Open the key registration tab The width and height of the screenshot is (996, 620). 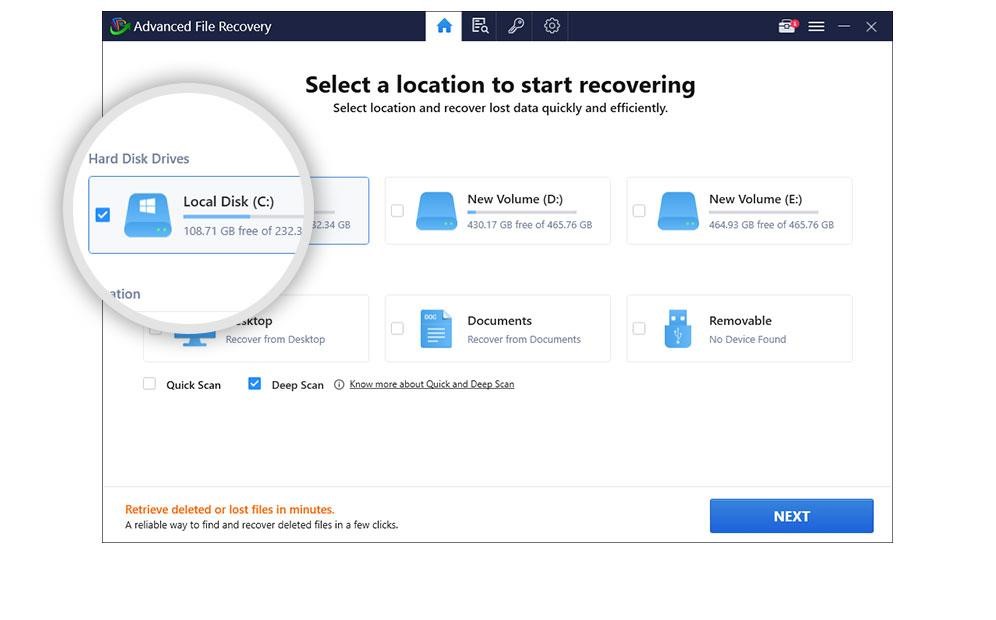coord(516,26)
